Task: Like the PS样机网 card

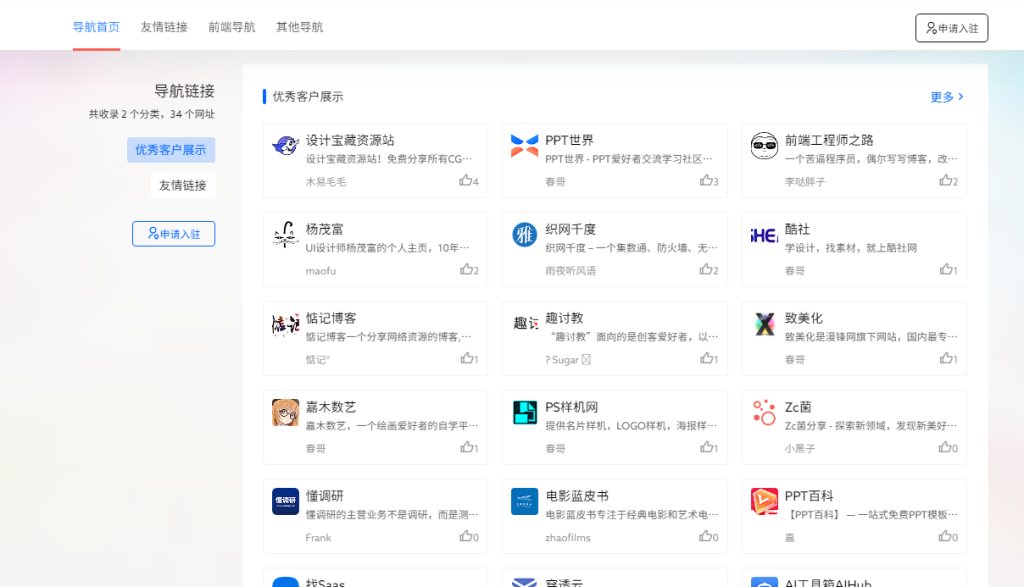Action: click(x=709, y=447)
